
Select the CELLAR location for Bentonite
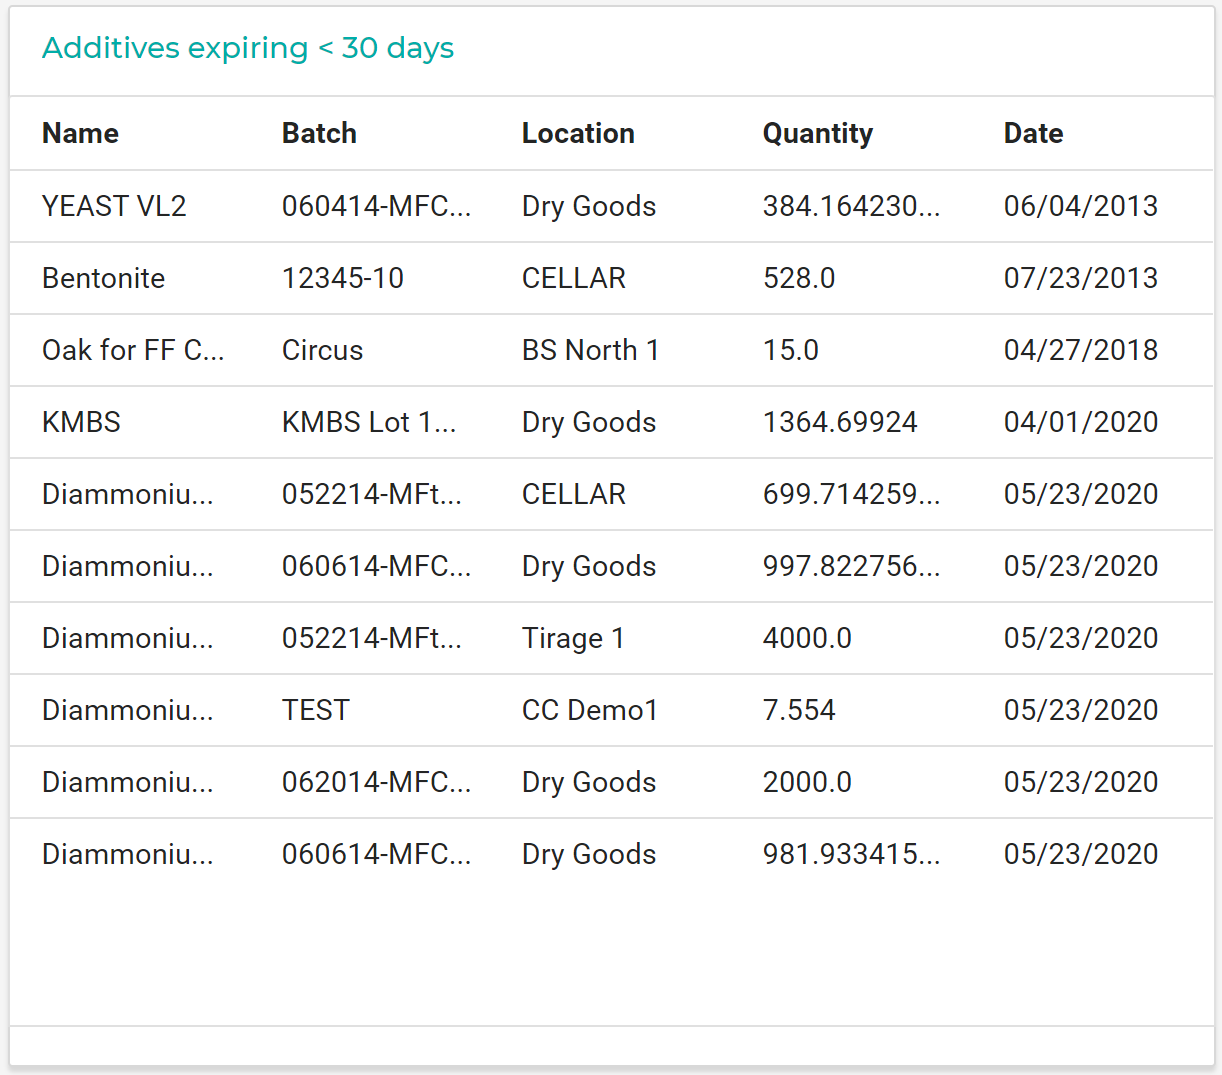573,278
